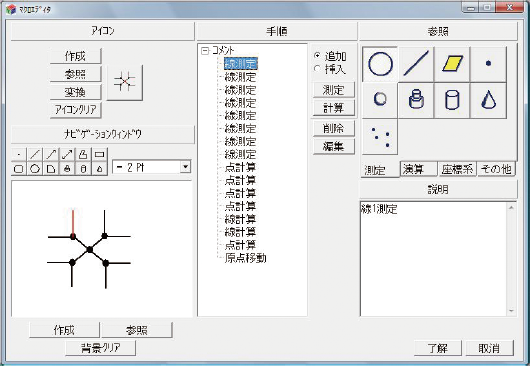
Task: Click the 了解 button
Action: pyautogui.click(x=437, y=348)
